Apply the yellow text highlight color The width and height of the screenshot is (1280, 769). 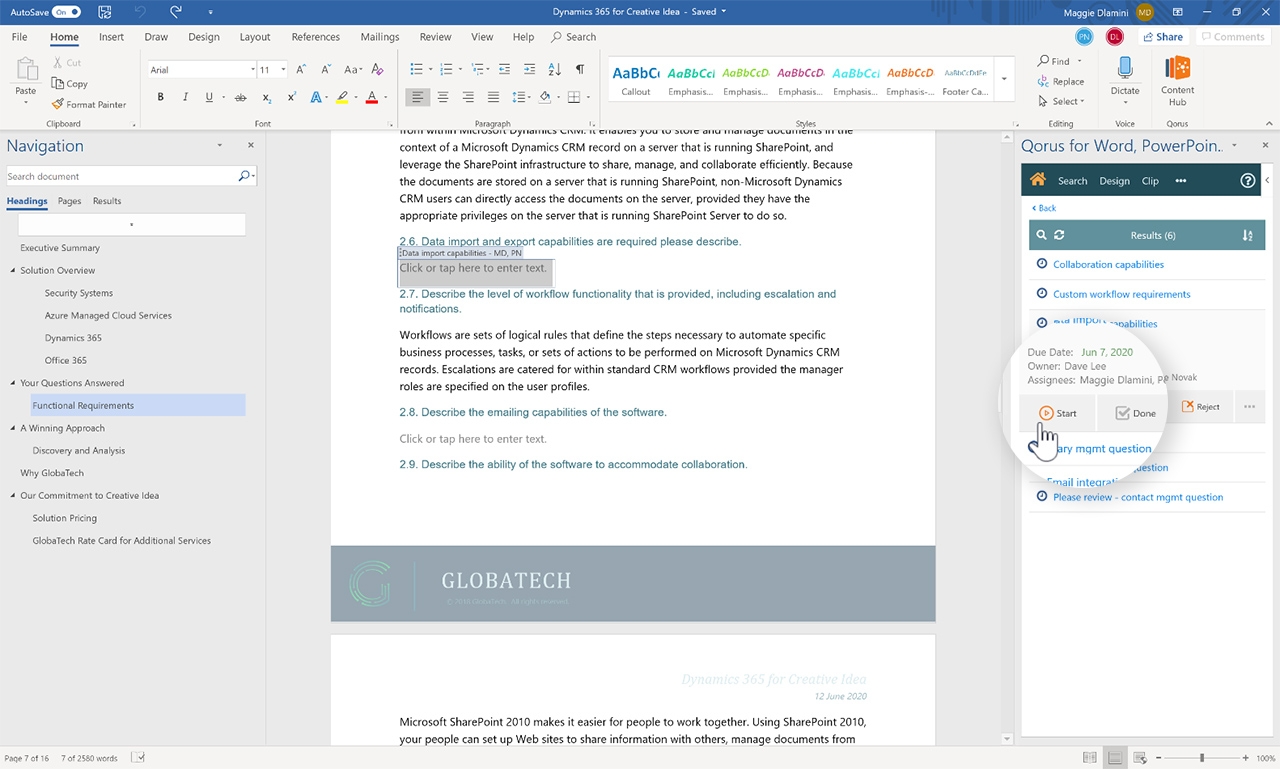[x=342, y=97]
